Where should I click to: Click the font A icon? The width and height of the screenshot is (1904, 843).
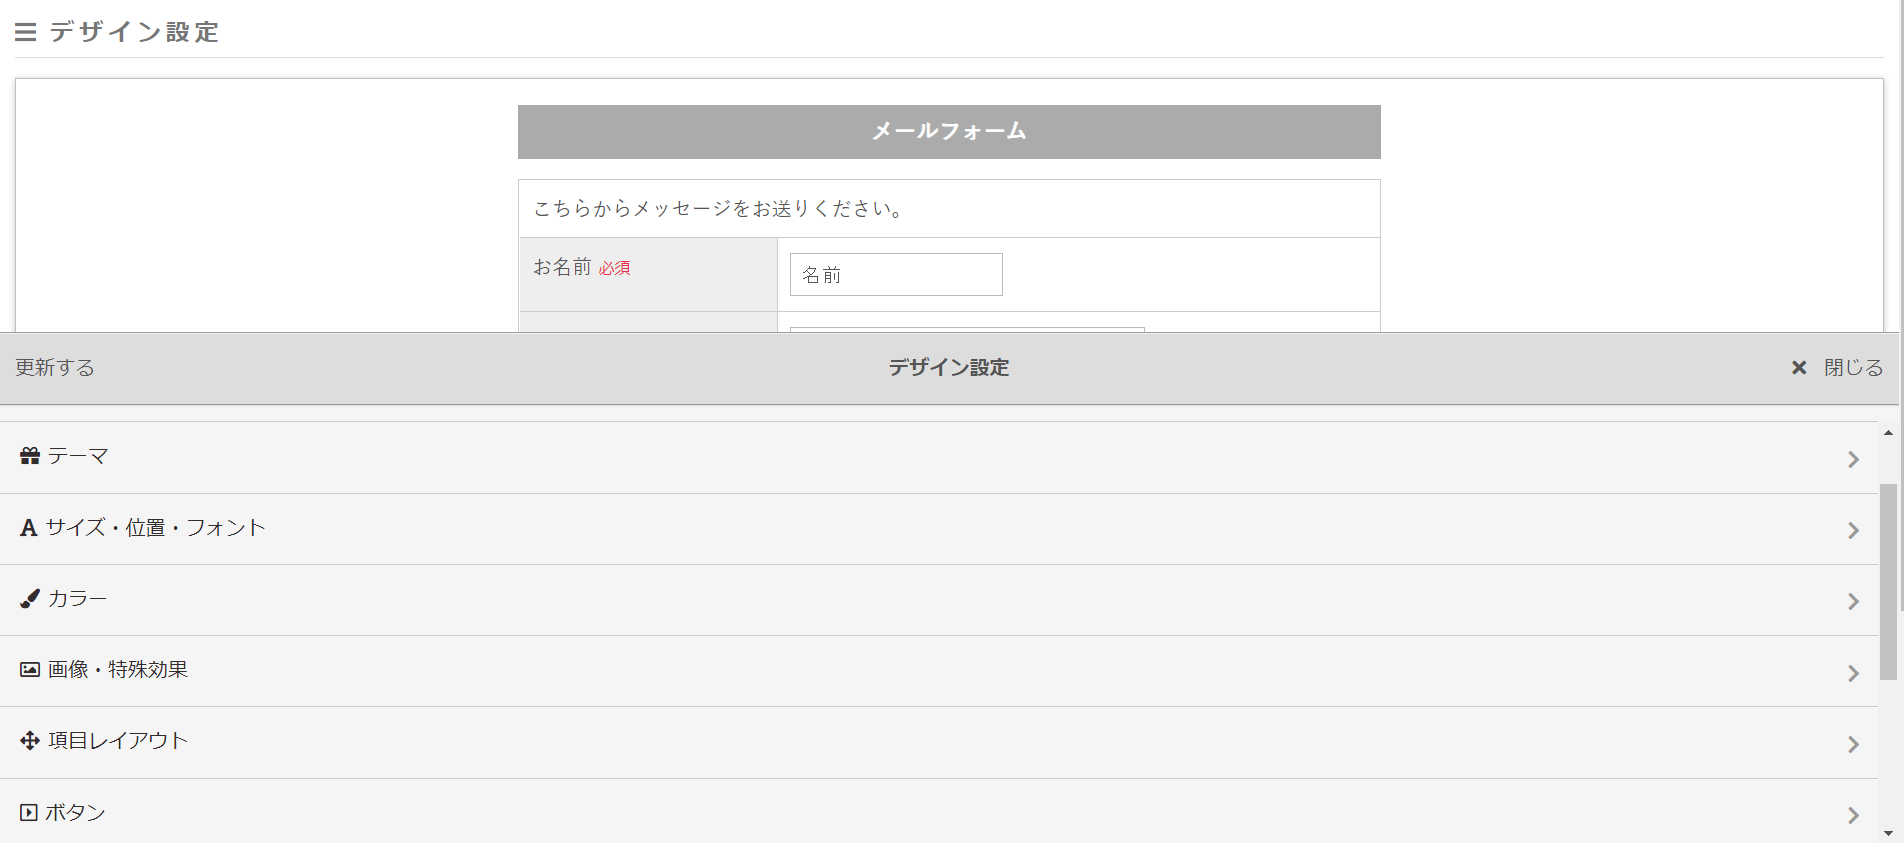coord(28,528)
